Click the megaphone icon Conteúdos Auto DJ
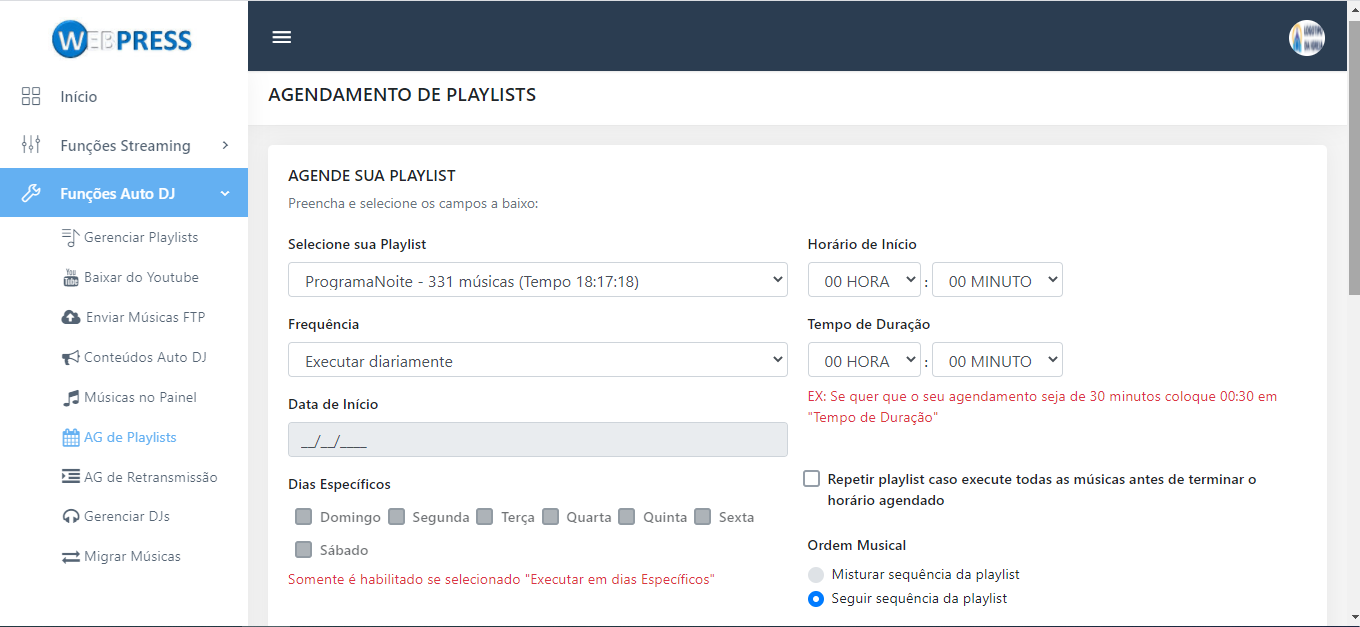The width and height of the screenshot is (1360, 627). click(x=71, y=357)
